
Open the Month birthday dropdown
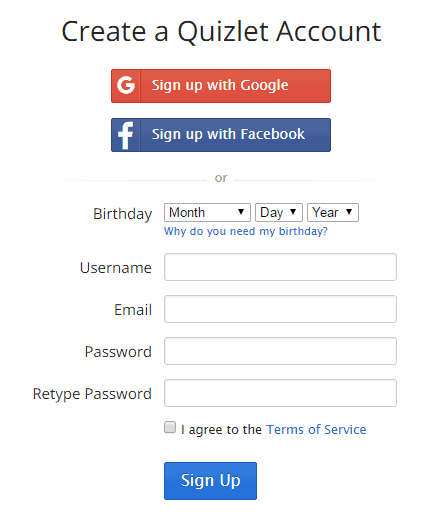[x=207, y=213]
